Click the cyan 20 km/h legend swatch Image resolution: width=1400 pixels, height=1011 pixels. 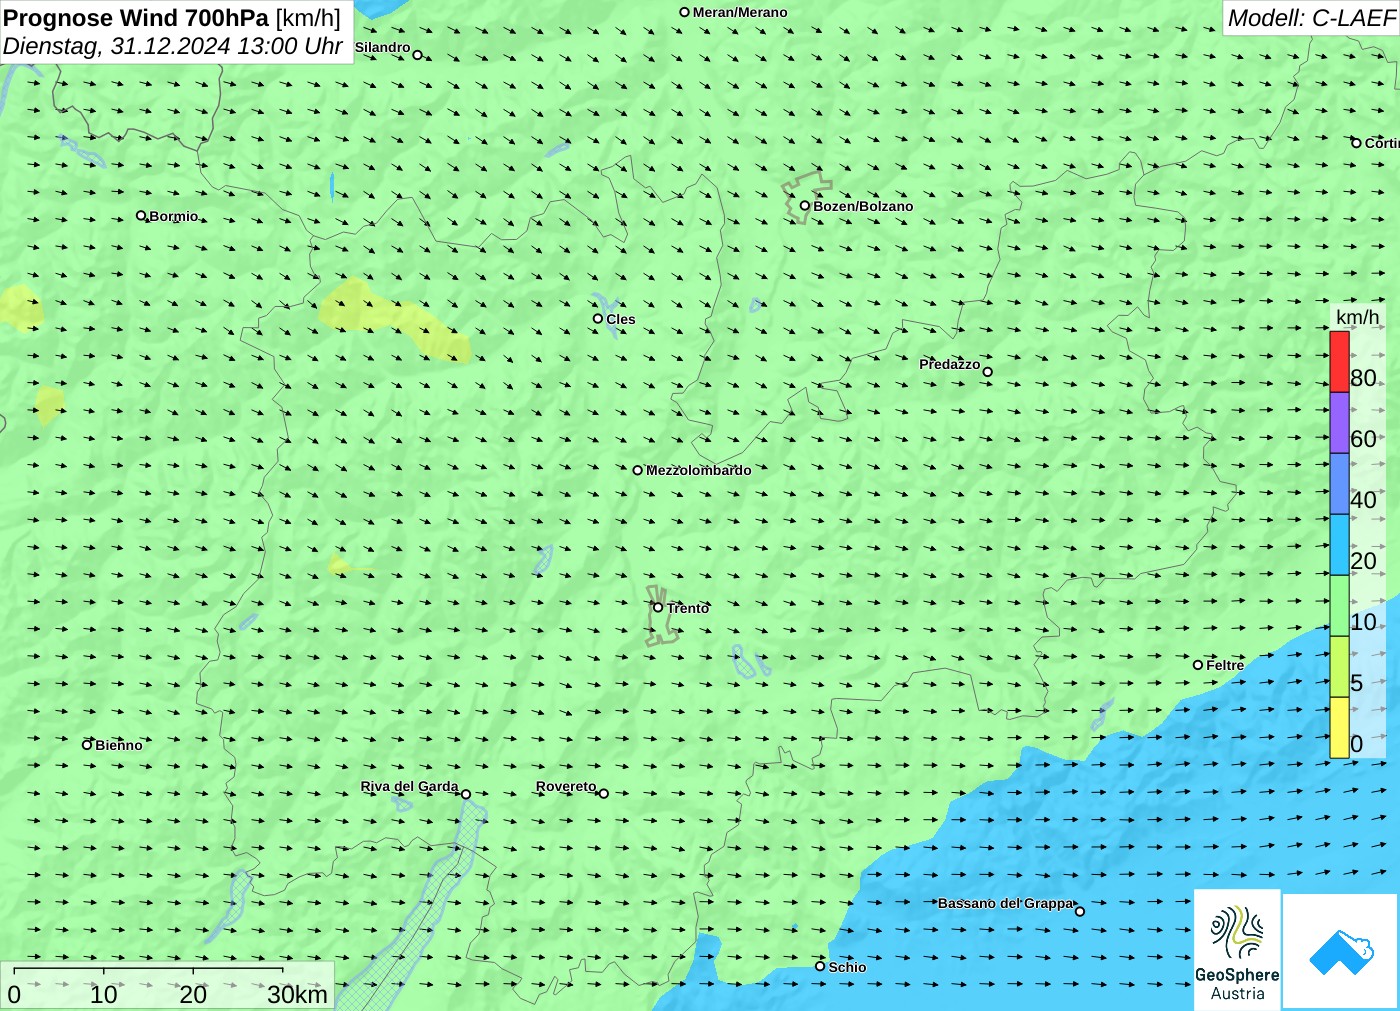[1339, 544]
